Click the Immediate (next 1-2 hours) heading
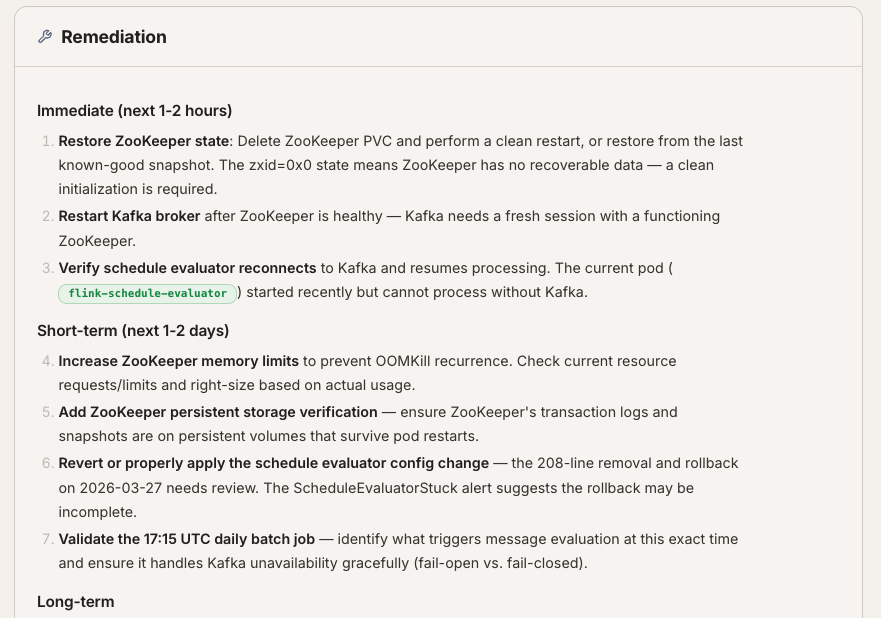The height and width of the screenshot is (618, 881). pos(134,111)
